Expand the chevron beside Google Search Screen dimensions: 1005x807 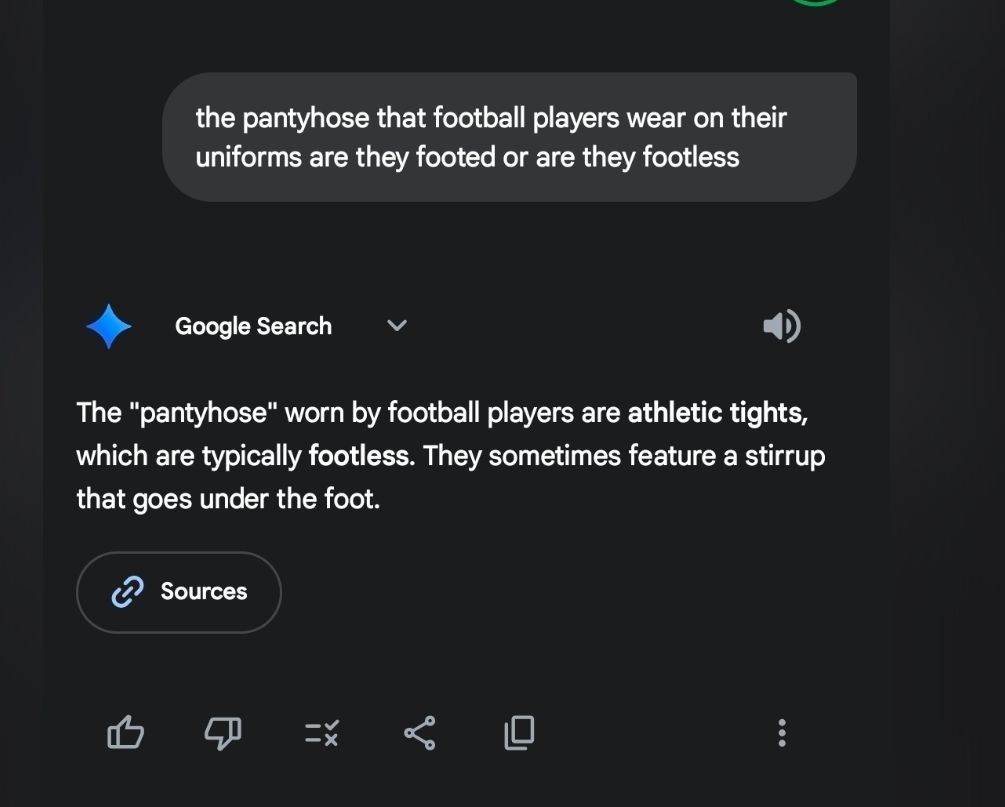click(x=397, y=325)
